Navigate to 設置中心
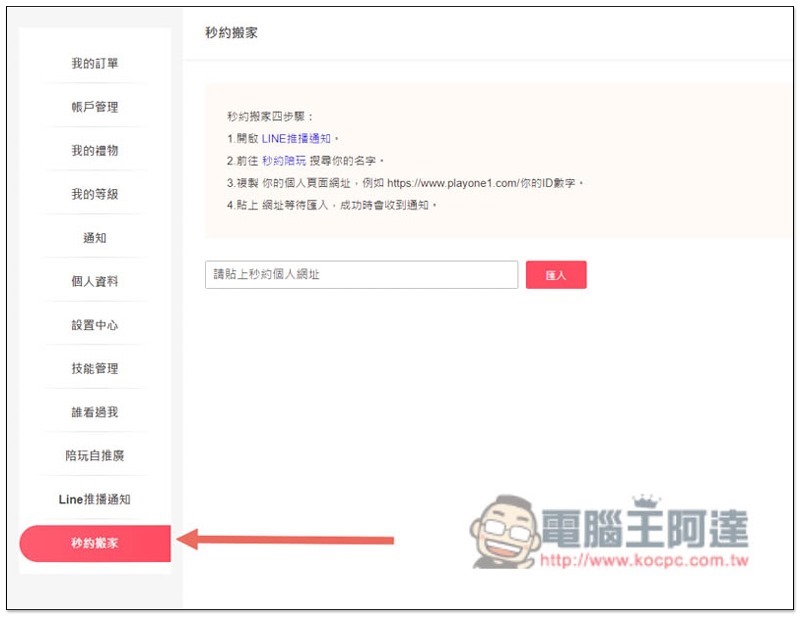800x617 pixels. [95, 325]
